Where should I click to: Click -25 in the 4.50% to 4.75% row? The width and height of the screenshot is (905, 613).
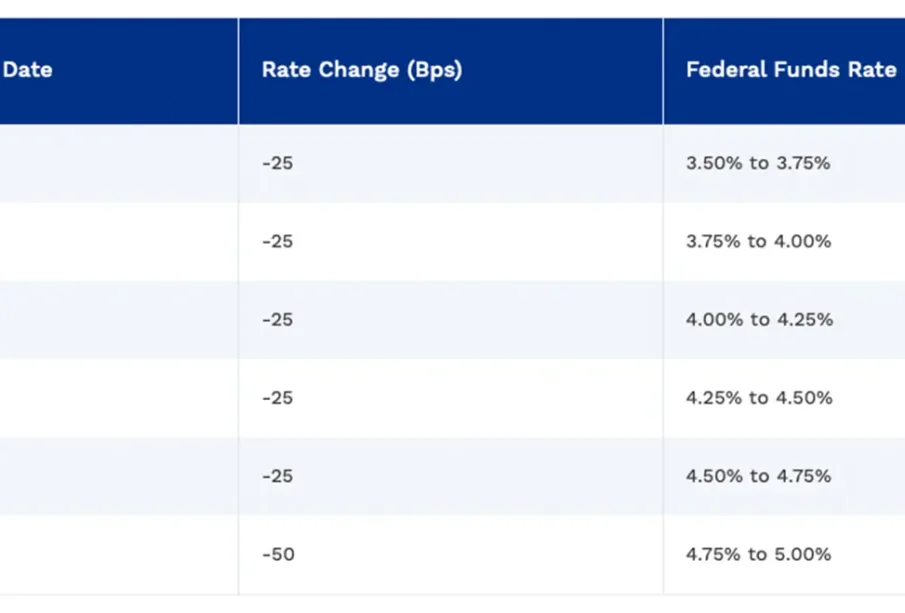pos(278,476)
